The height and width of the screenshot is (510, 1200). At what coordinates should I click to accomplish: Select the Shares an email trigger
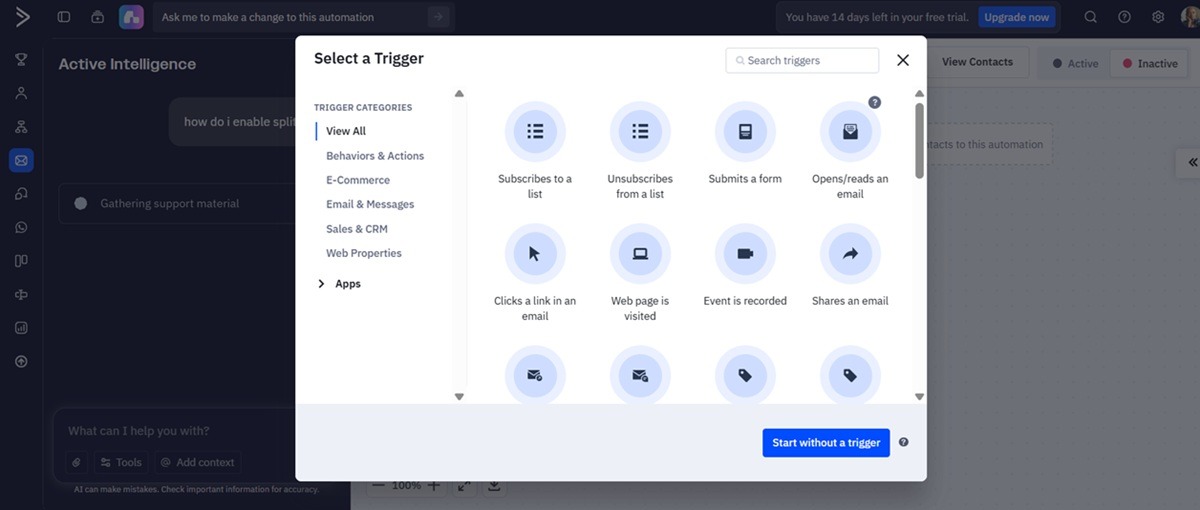click(850, 265)
